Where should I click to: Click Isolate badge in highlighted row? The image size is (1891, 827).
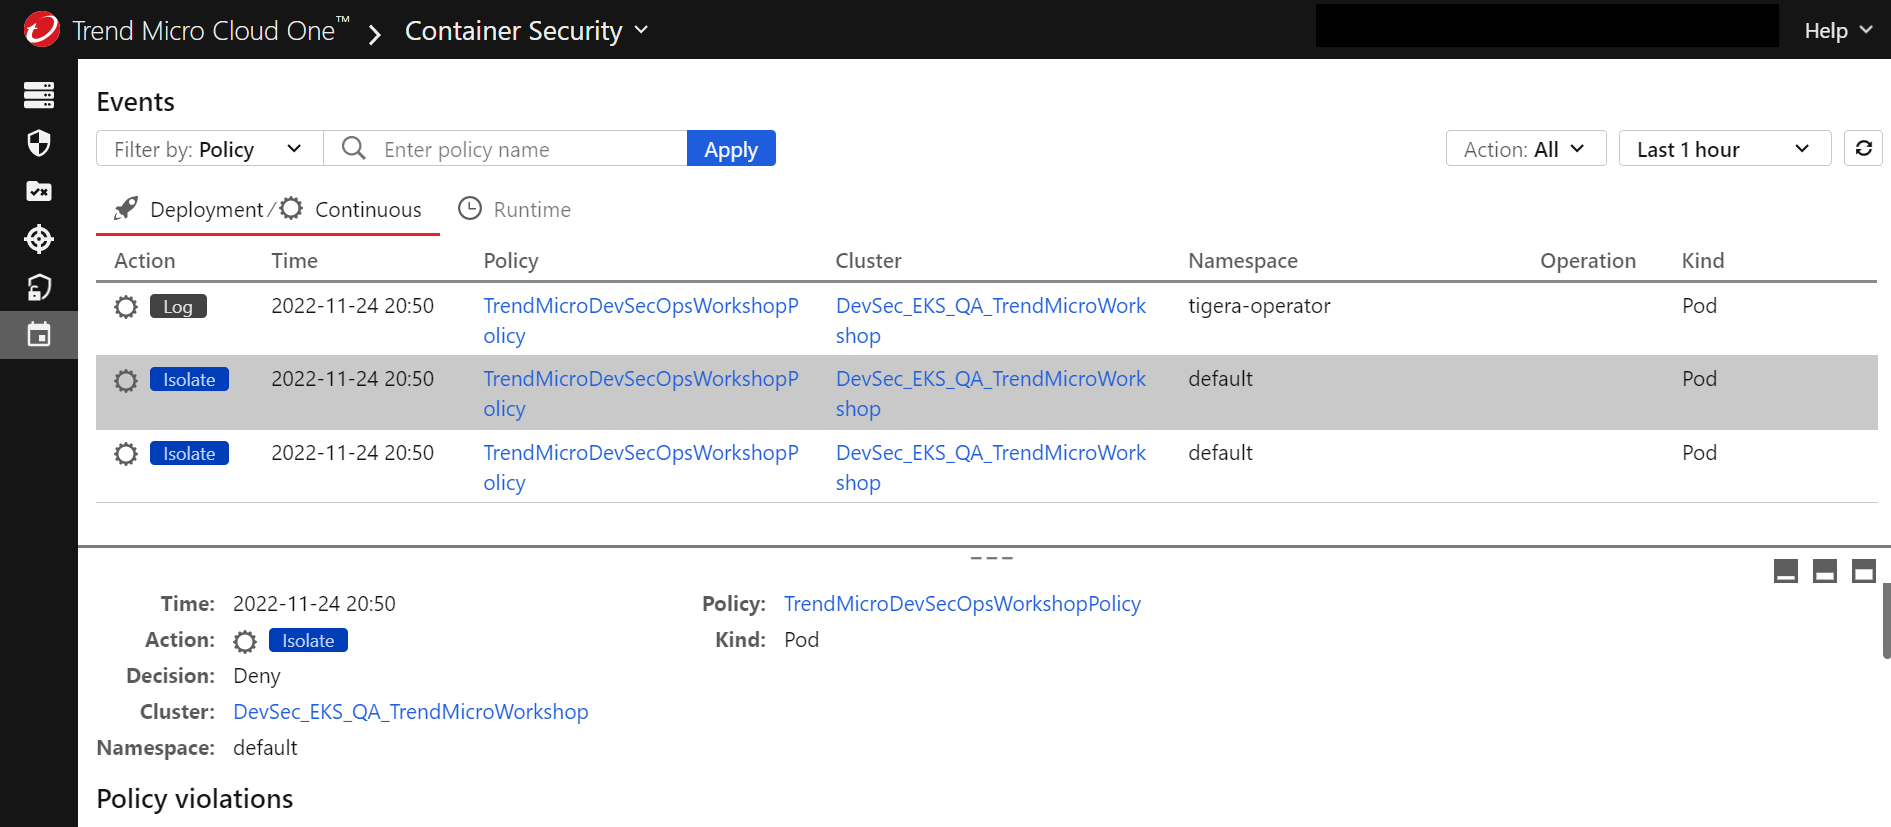coord(189,379)
